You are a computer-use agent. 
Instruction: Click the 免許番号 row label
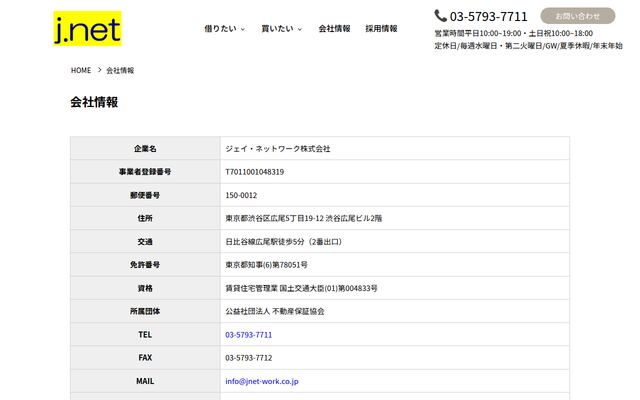coord(145,265)
